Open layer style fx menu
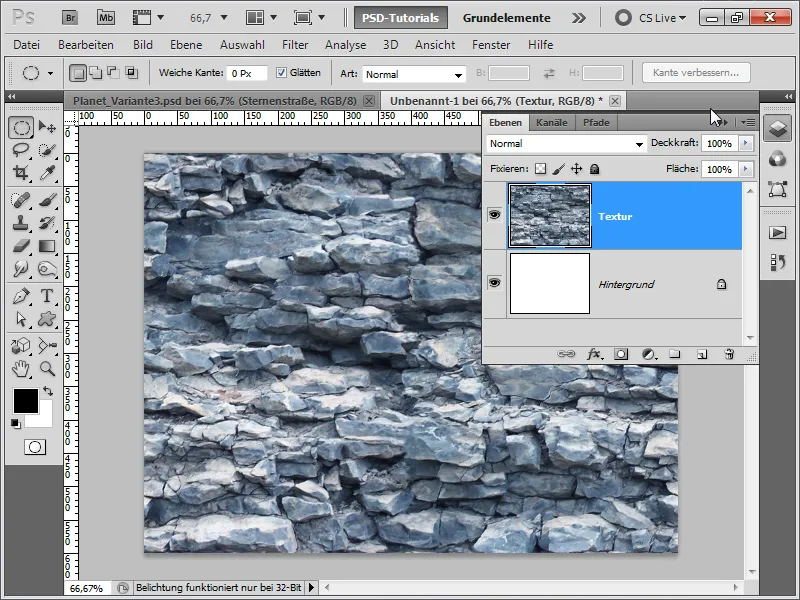The width and height of the screenshot is (800, 600). click(x=595, y=354)
